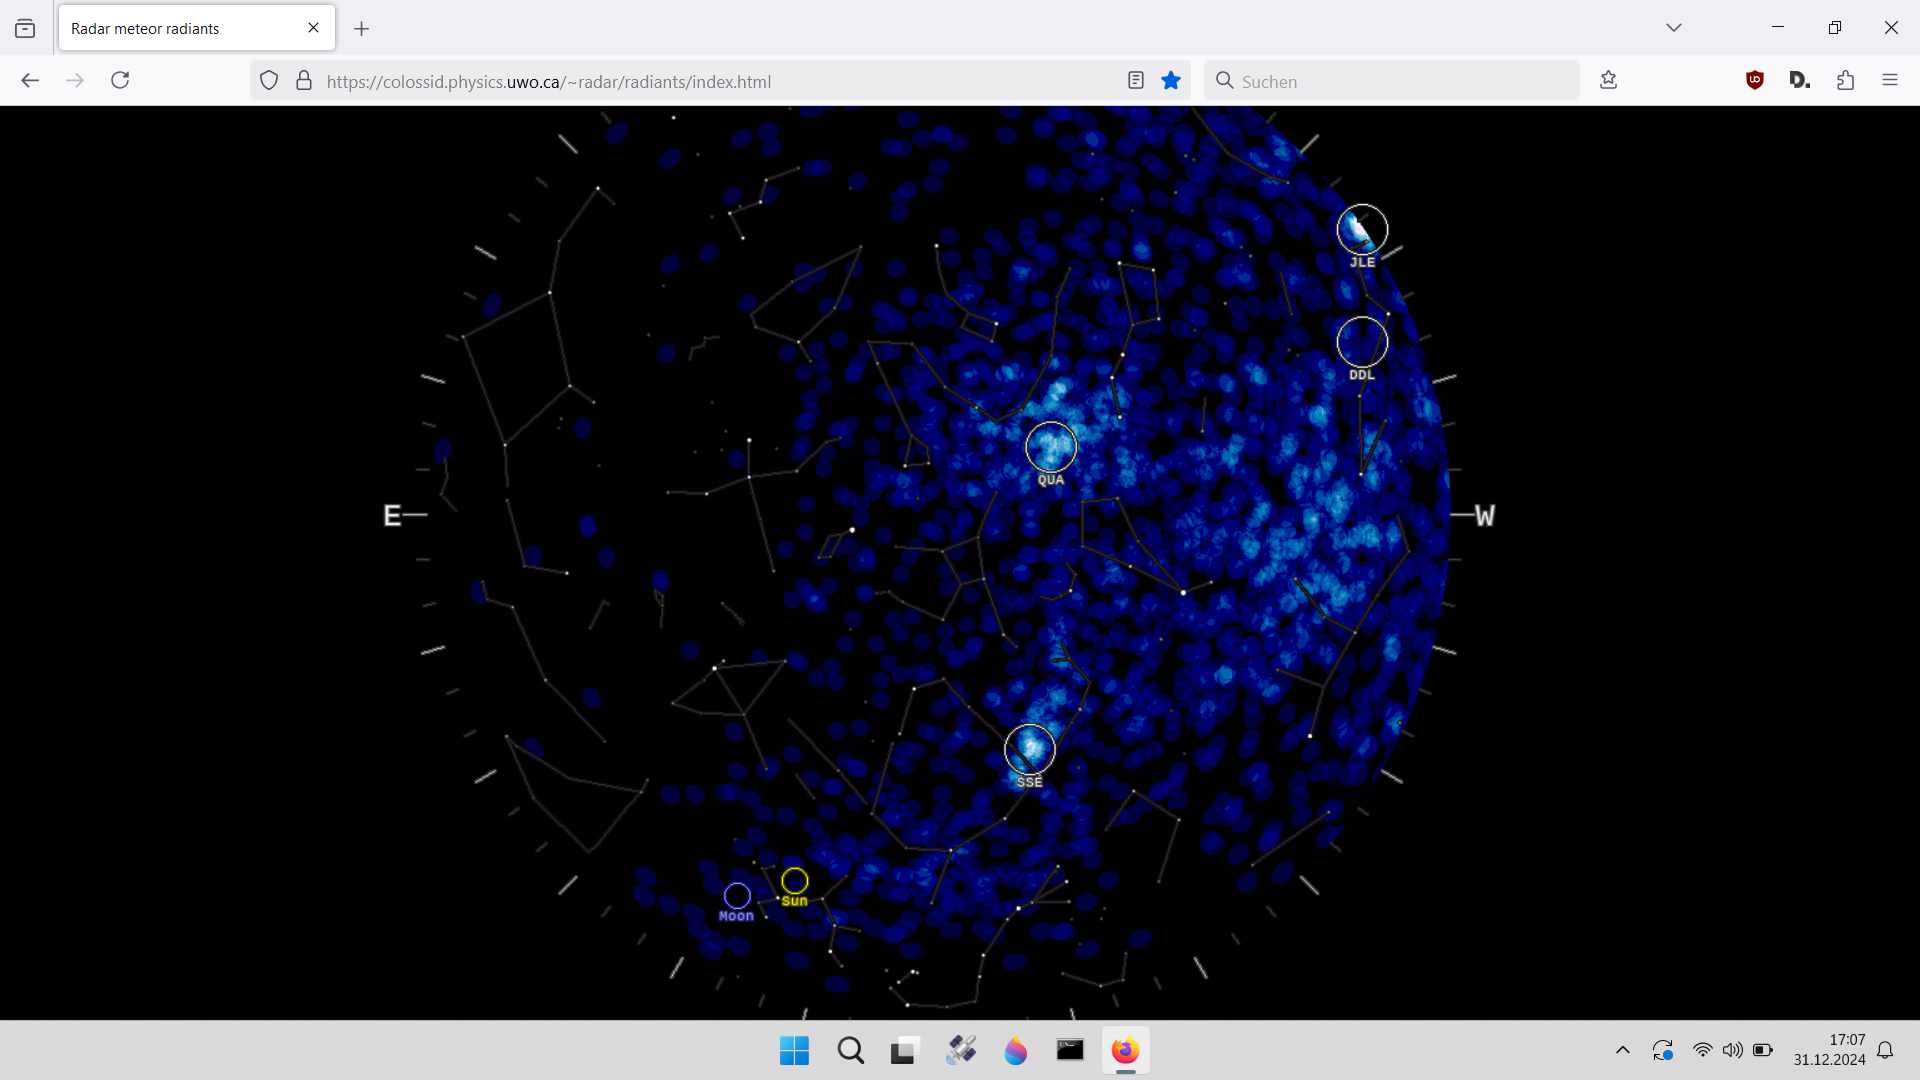Open Windows taskbar search
Viewport: 1920px width, 1080px height.
[851, 1051]
